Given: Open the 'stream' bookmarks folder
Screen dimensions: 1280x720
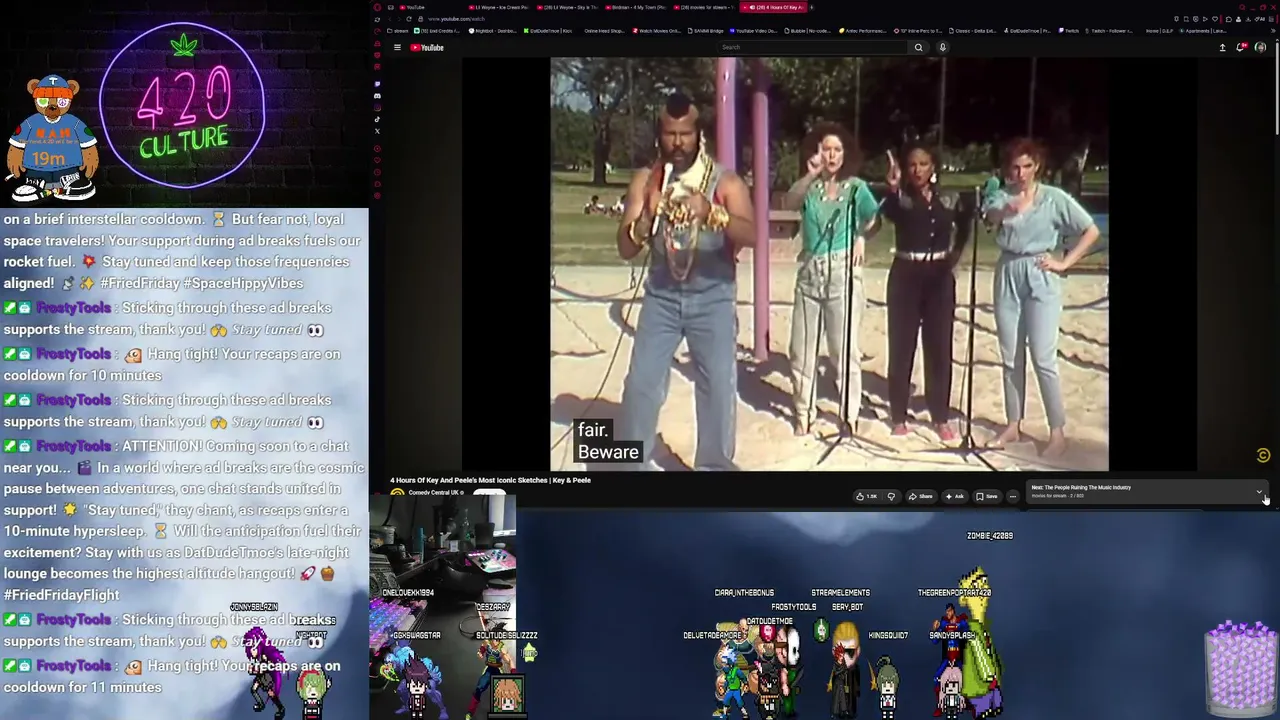Looking at the screenshot, I should point(397,31).
